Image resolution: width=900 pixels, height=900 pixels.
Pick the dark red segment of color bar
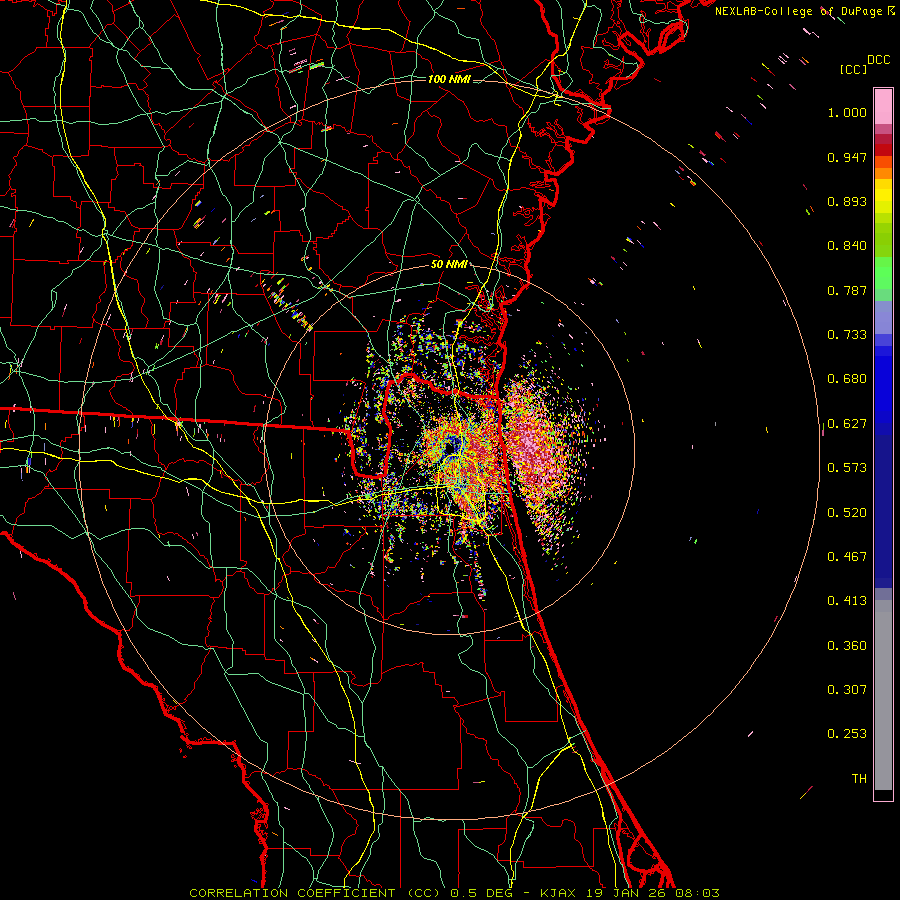pyautogui.click(x=883, y=150)
